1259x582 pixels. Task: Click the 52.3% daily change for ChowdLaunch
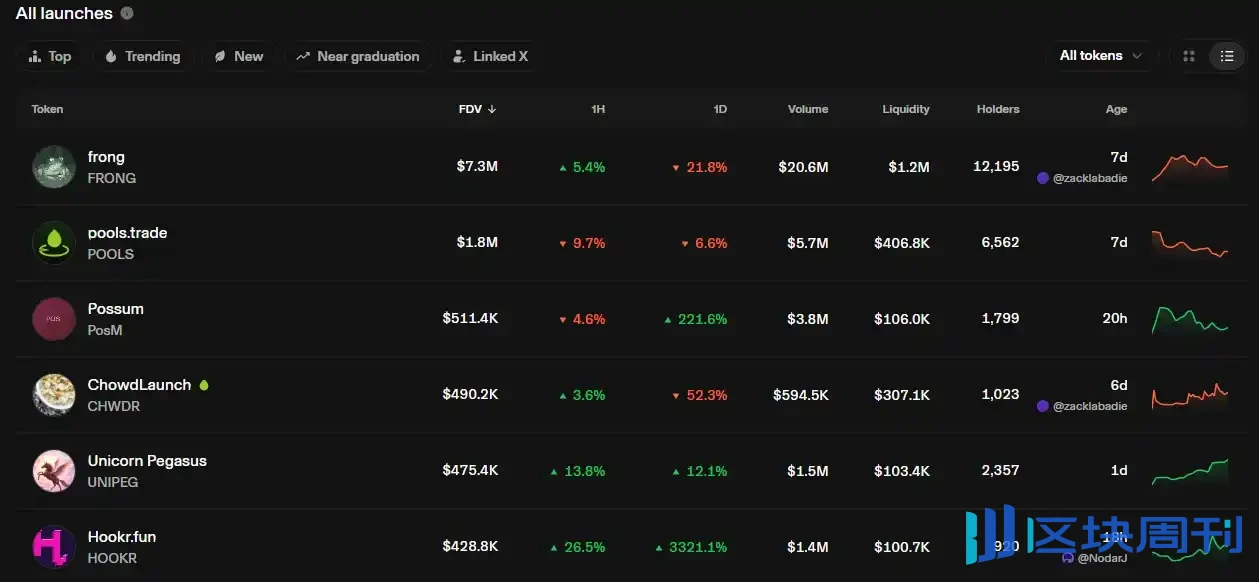tap(700, 395)
